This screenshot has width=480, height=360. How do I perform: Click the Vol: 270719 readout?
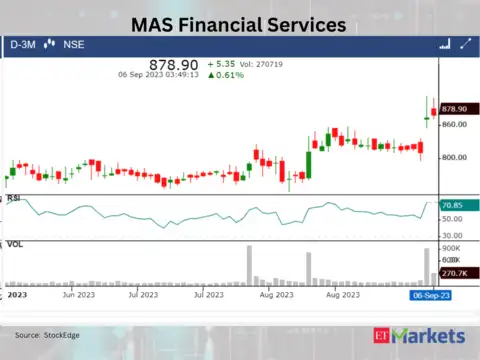point(261,64)
